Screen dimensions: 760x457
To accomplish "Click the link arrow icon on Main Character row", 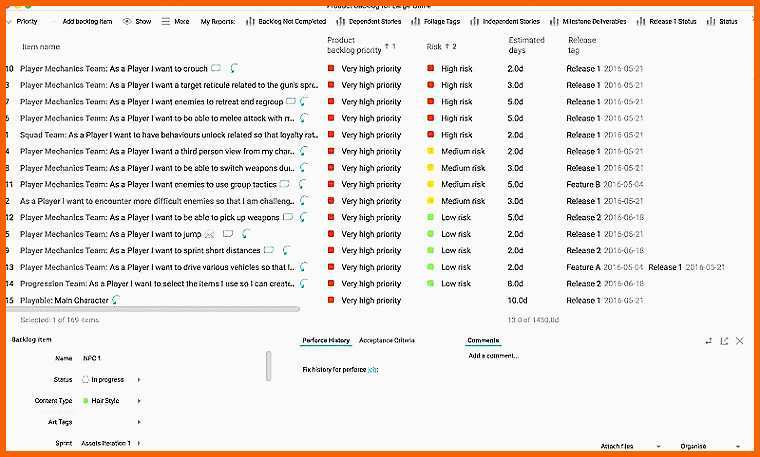I will pos(116,300).
